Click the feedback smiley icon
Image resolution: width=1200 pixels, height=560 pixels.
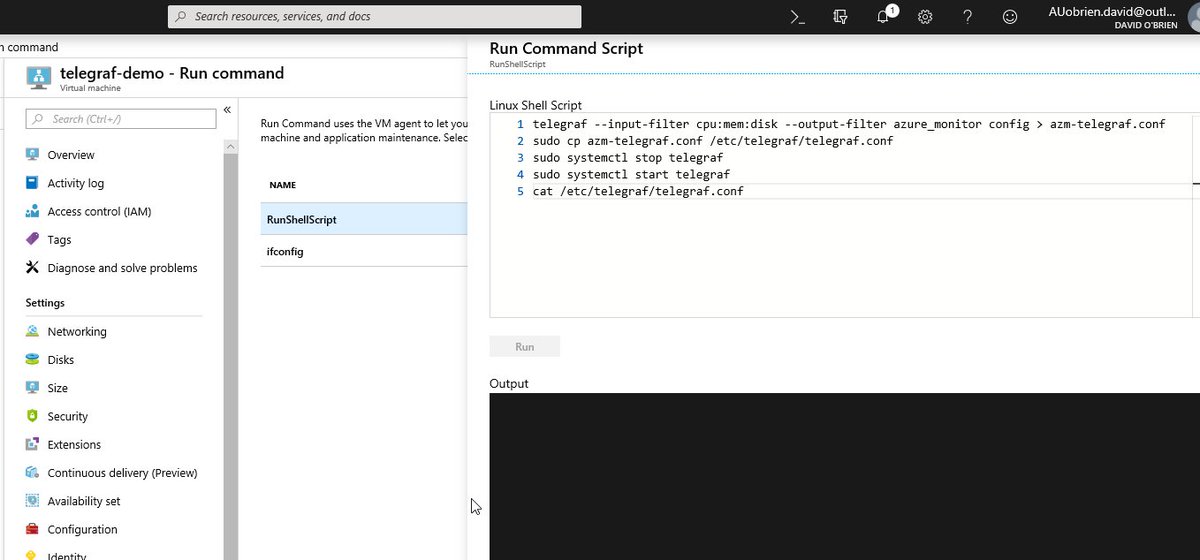1010,17
